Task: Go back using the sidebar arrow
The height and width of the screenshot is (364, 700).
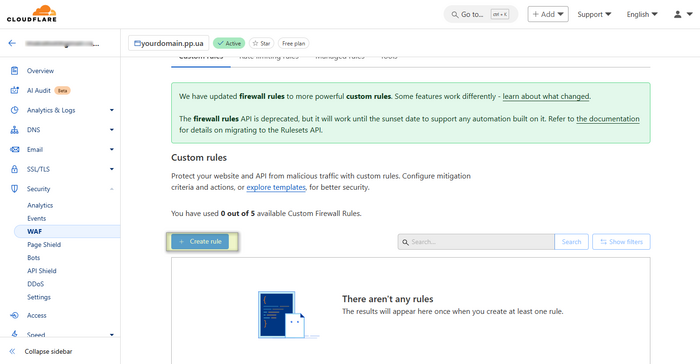Action: point(12,43)
